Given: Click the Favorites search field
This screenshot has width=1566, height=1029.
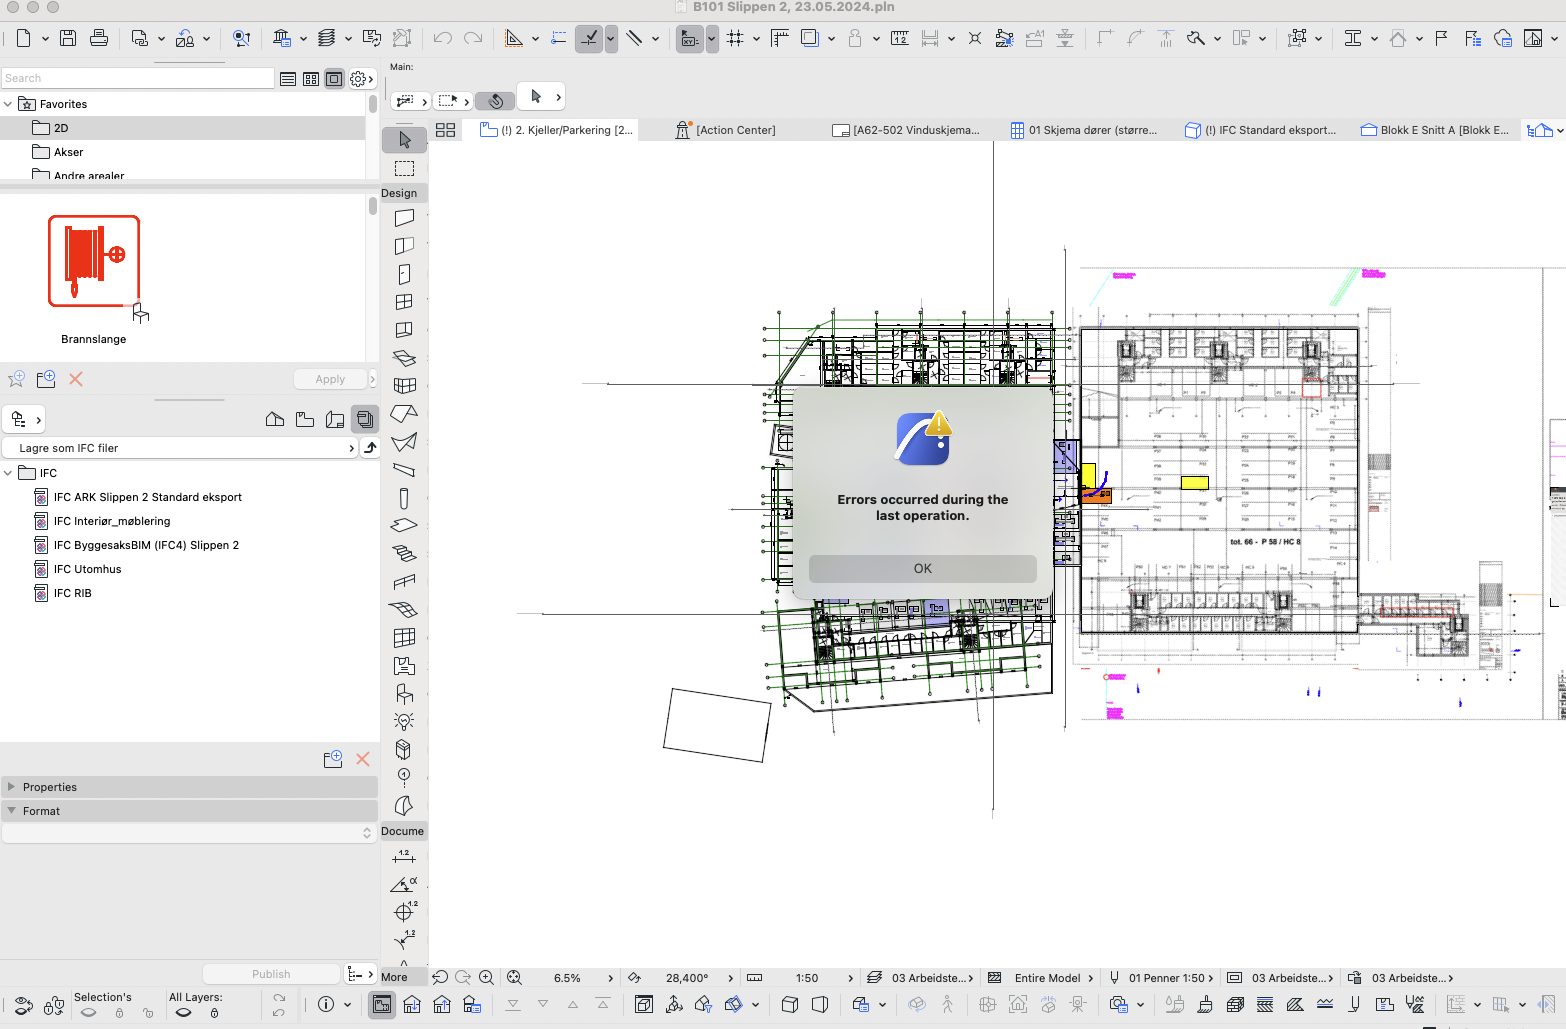Looking at the screenshot, I should 137,78.
